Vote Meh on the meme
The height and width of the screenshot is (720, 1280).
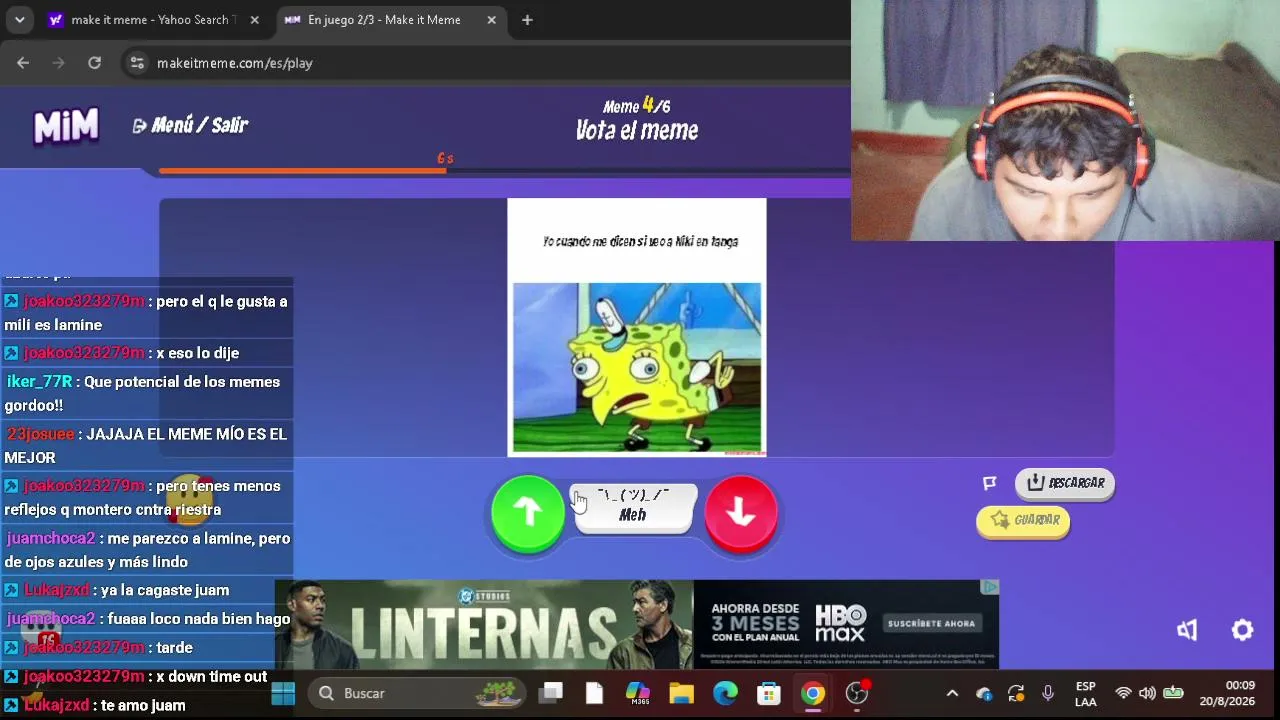coord(633,509)
